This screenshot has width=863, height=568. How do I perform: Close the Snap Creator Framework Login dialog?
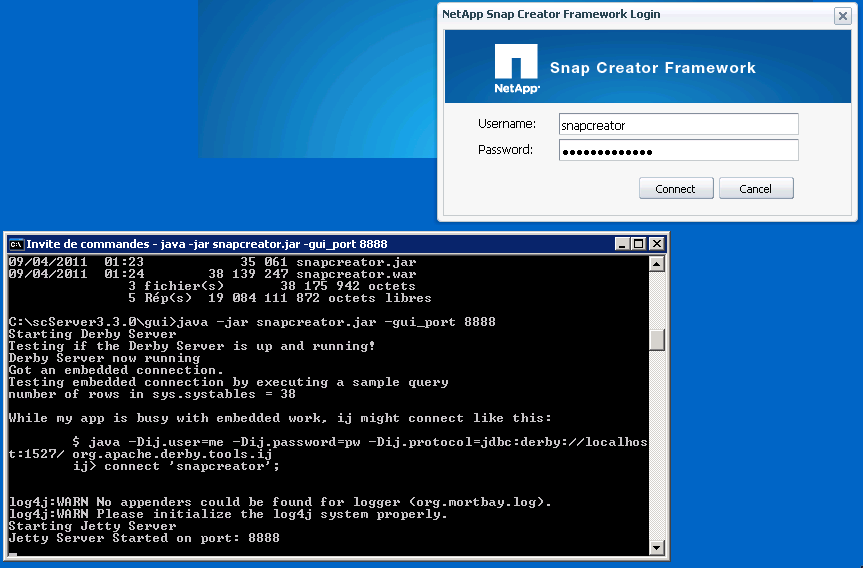coord(842,16)
